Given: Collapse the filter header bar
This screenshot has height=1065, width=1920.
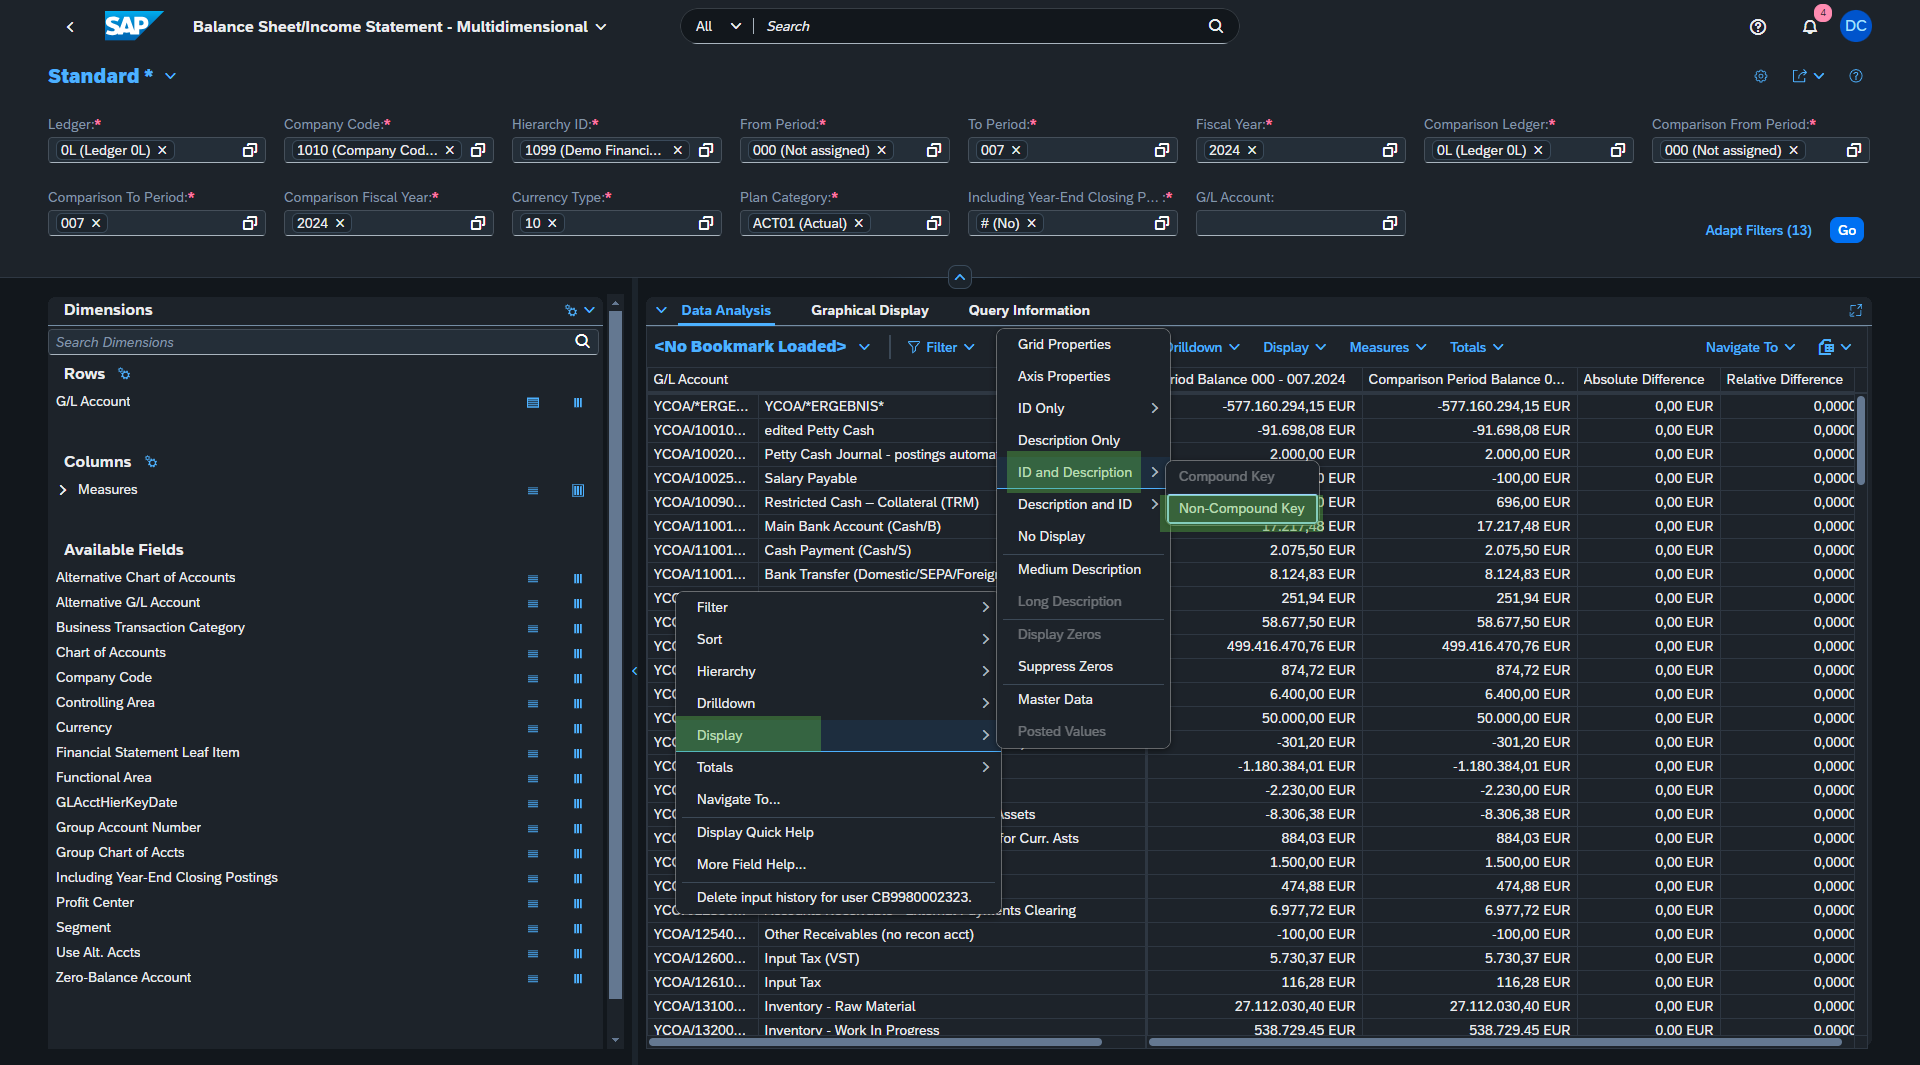Looking at the screenshot, I should pyautogui.click(x=959, y=277).
